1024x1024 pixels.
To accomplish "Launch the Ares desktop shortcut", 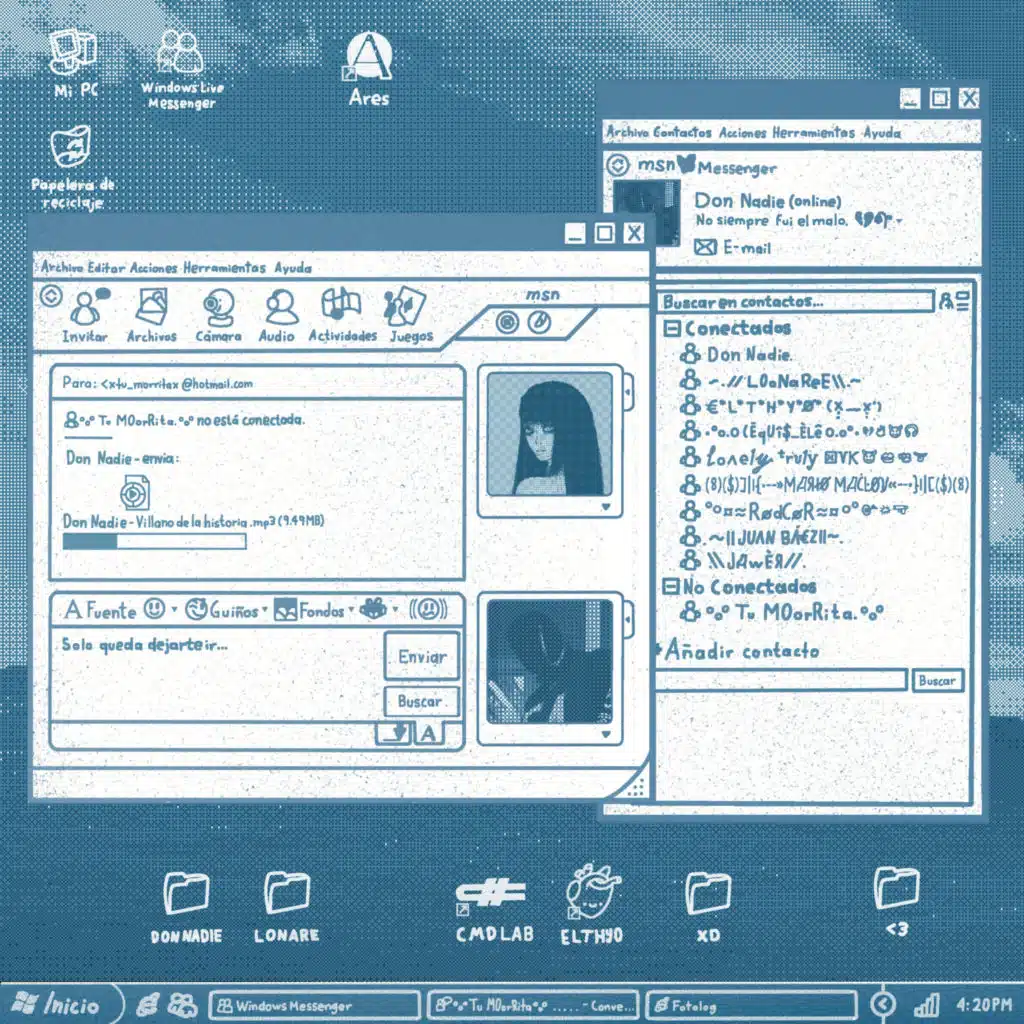I will click(368, 57).
